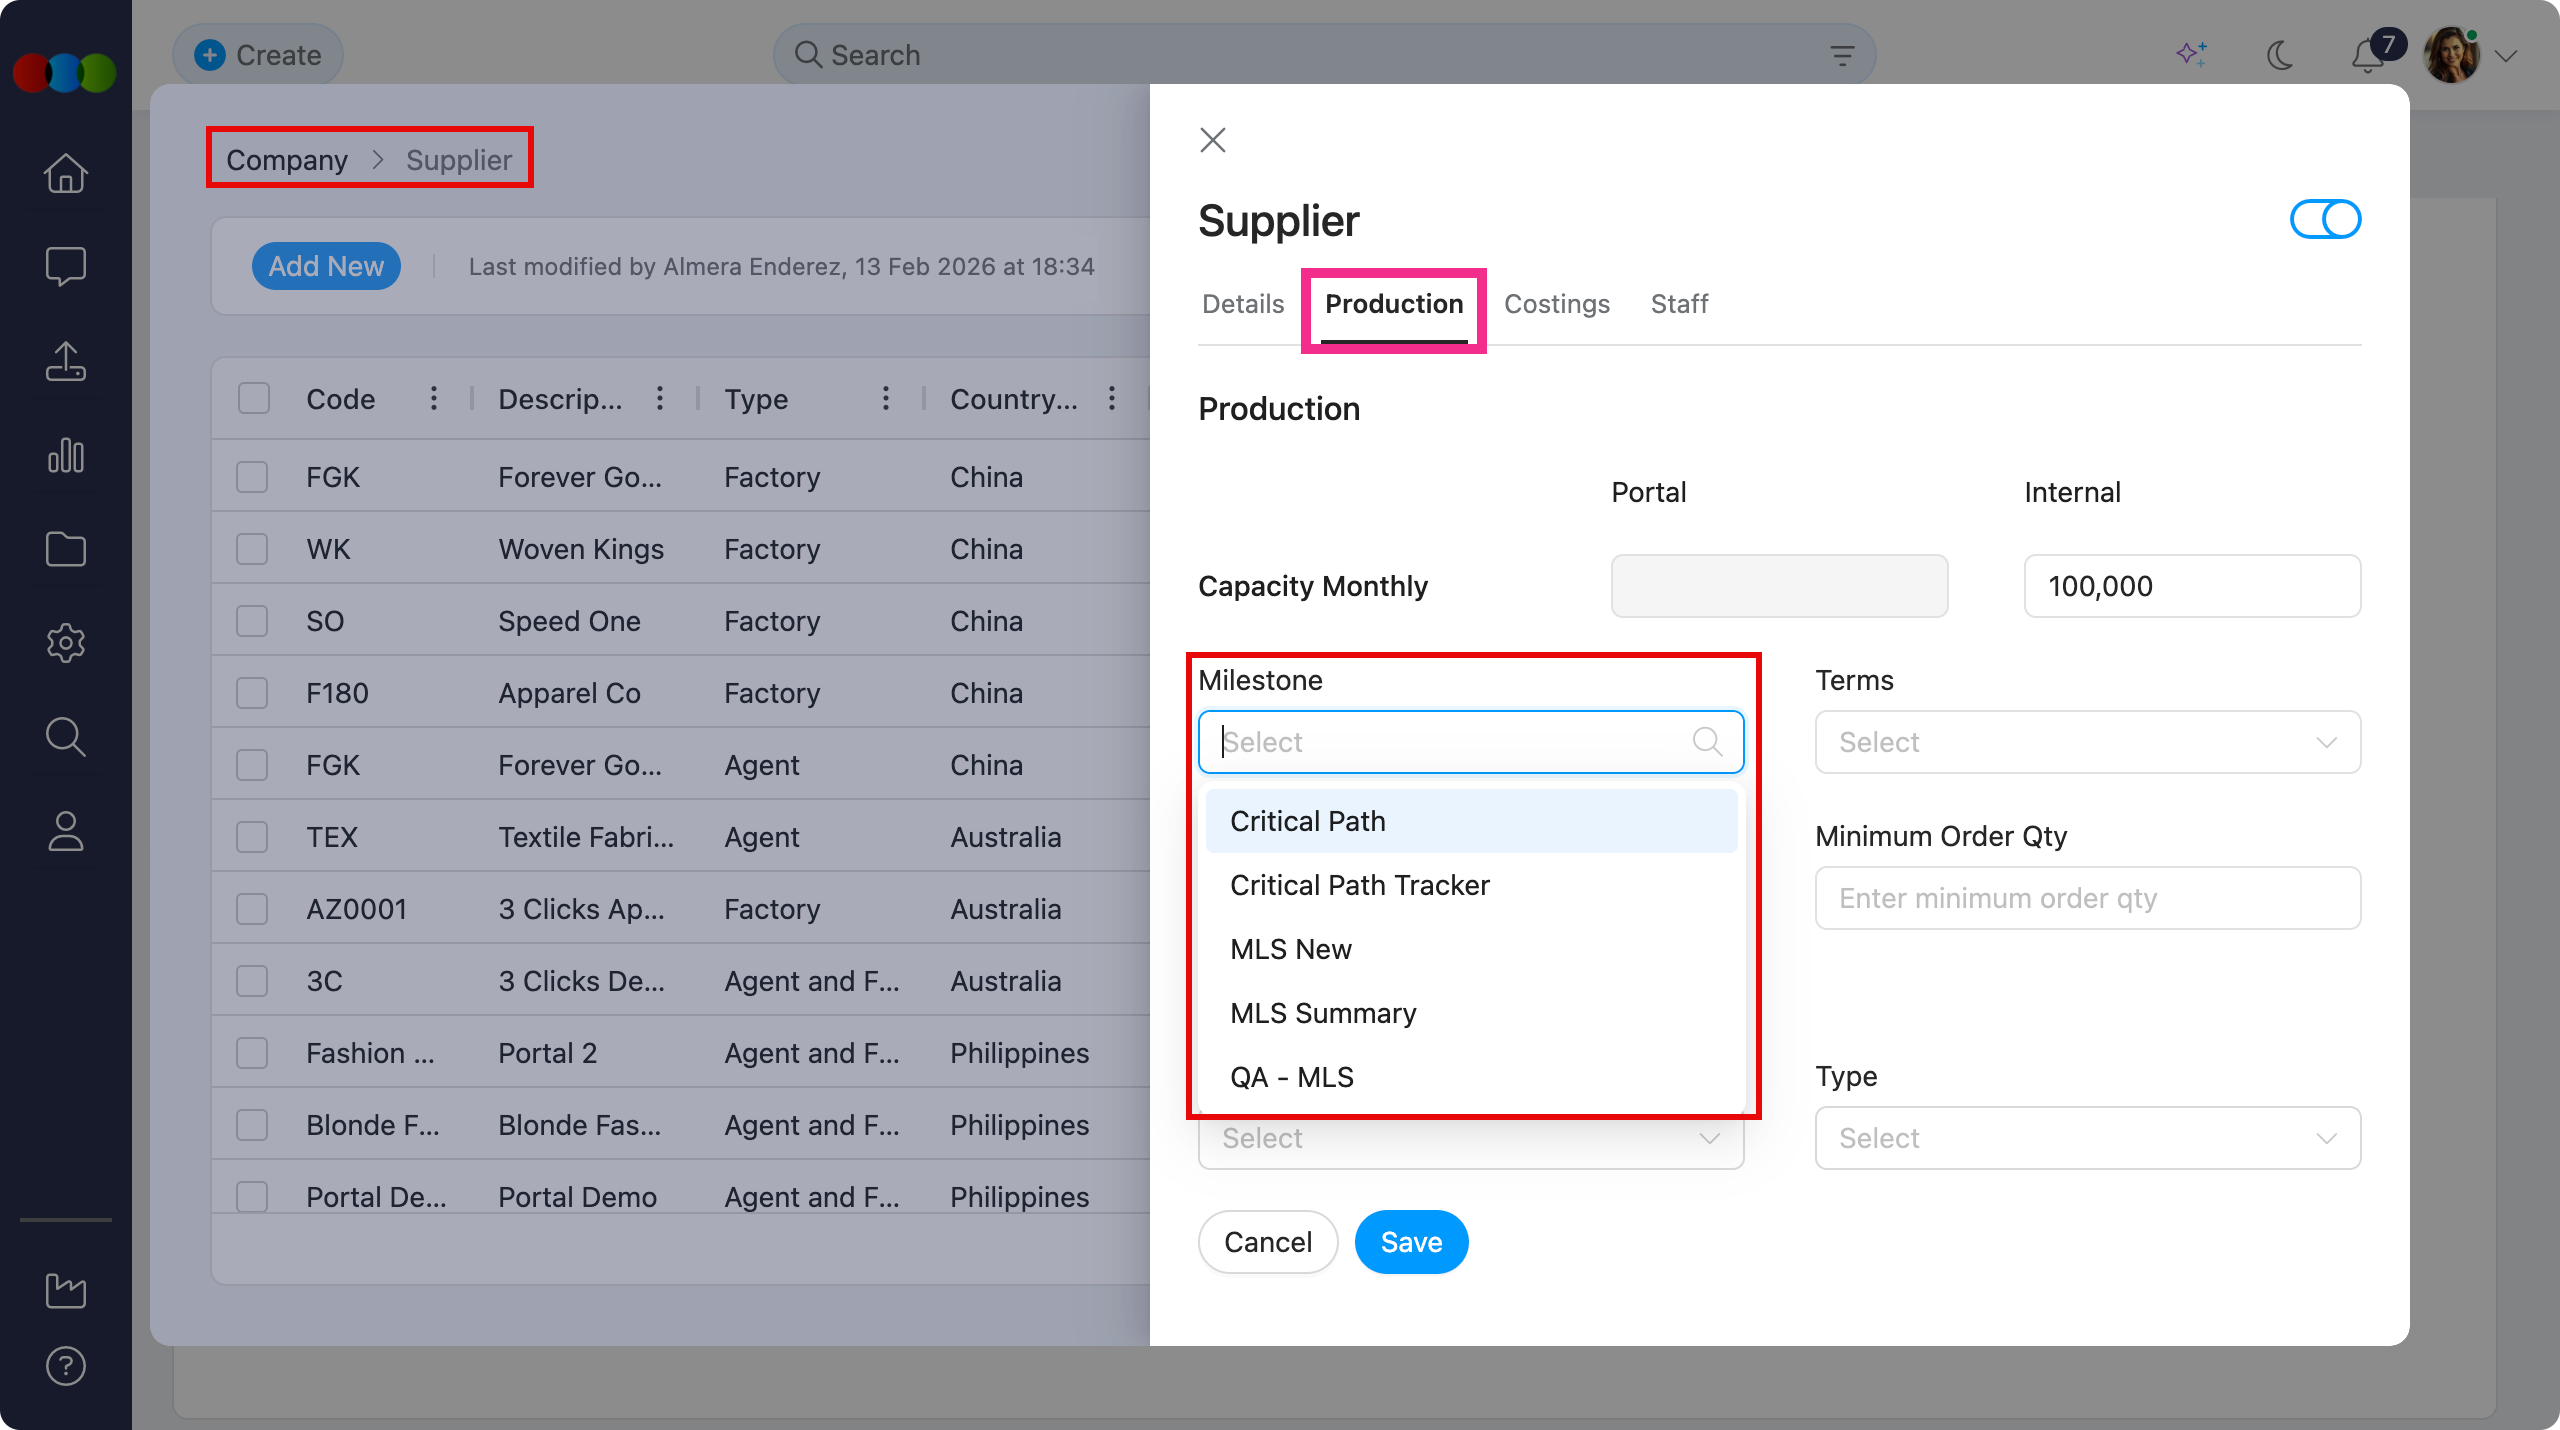2560x1430 pixels.
Task: Open the chat messages sidebar icon
Action: point(66,266)
